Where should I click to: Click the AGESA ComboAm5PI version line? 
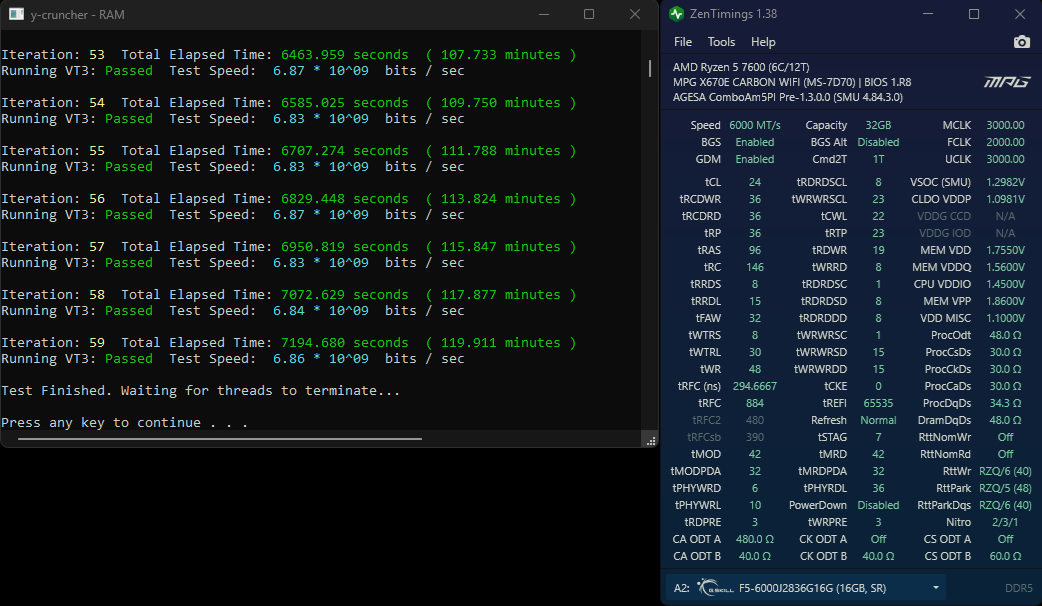pos(787,97)
